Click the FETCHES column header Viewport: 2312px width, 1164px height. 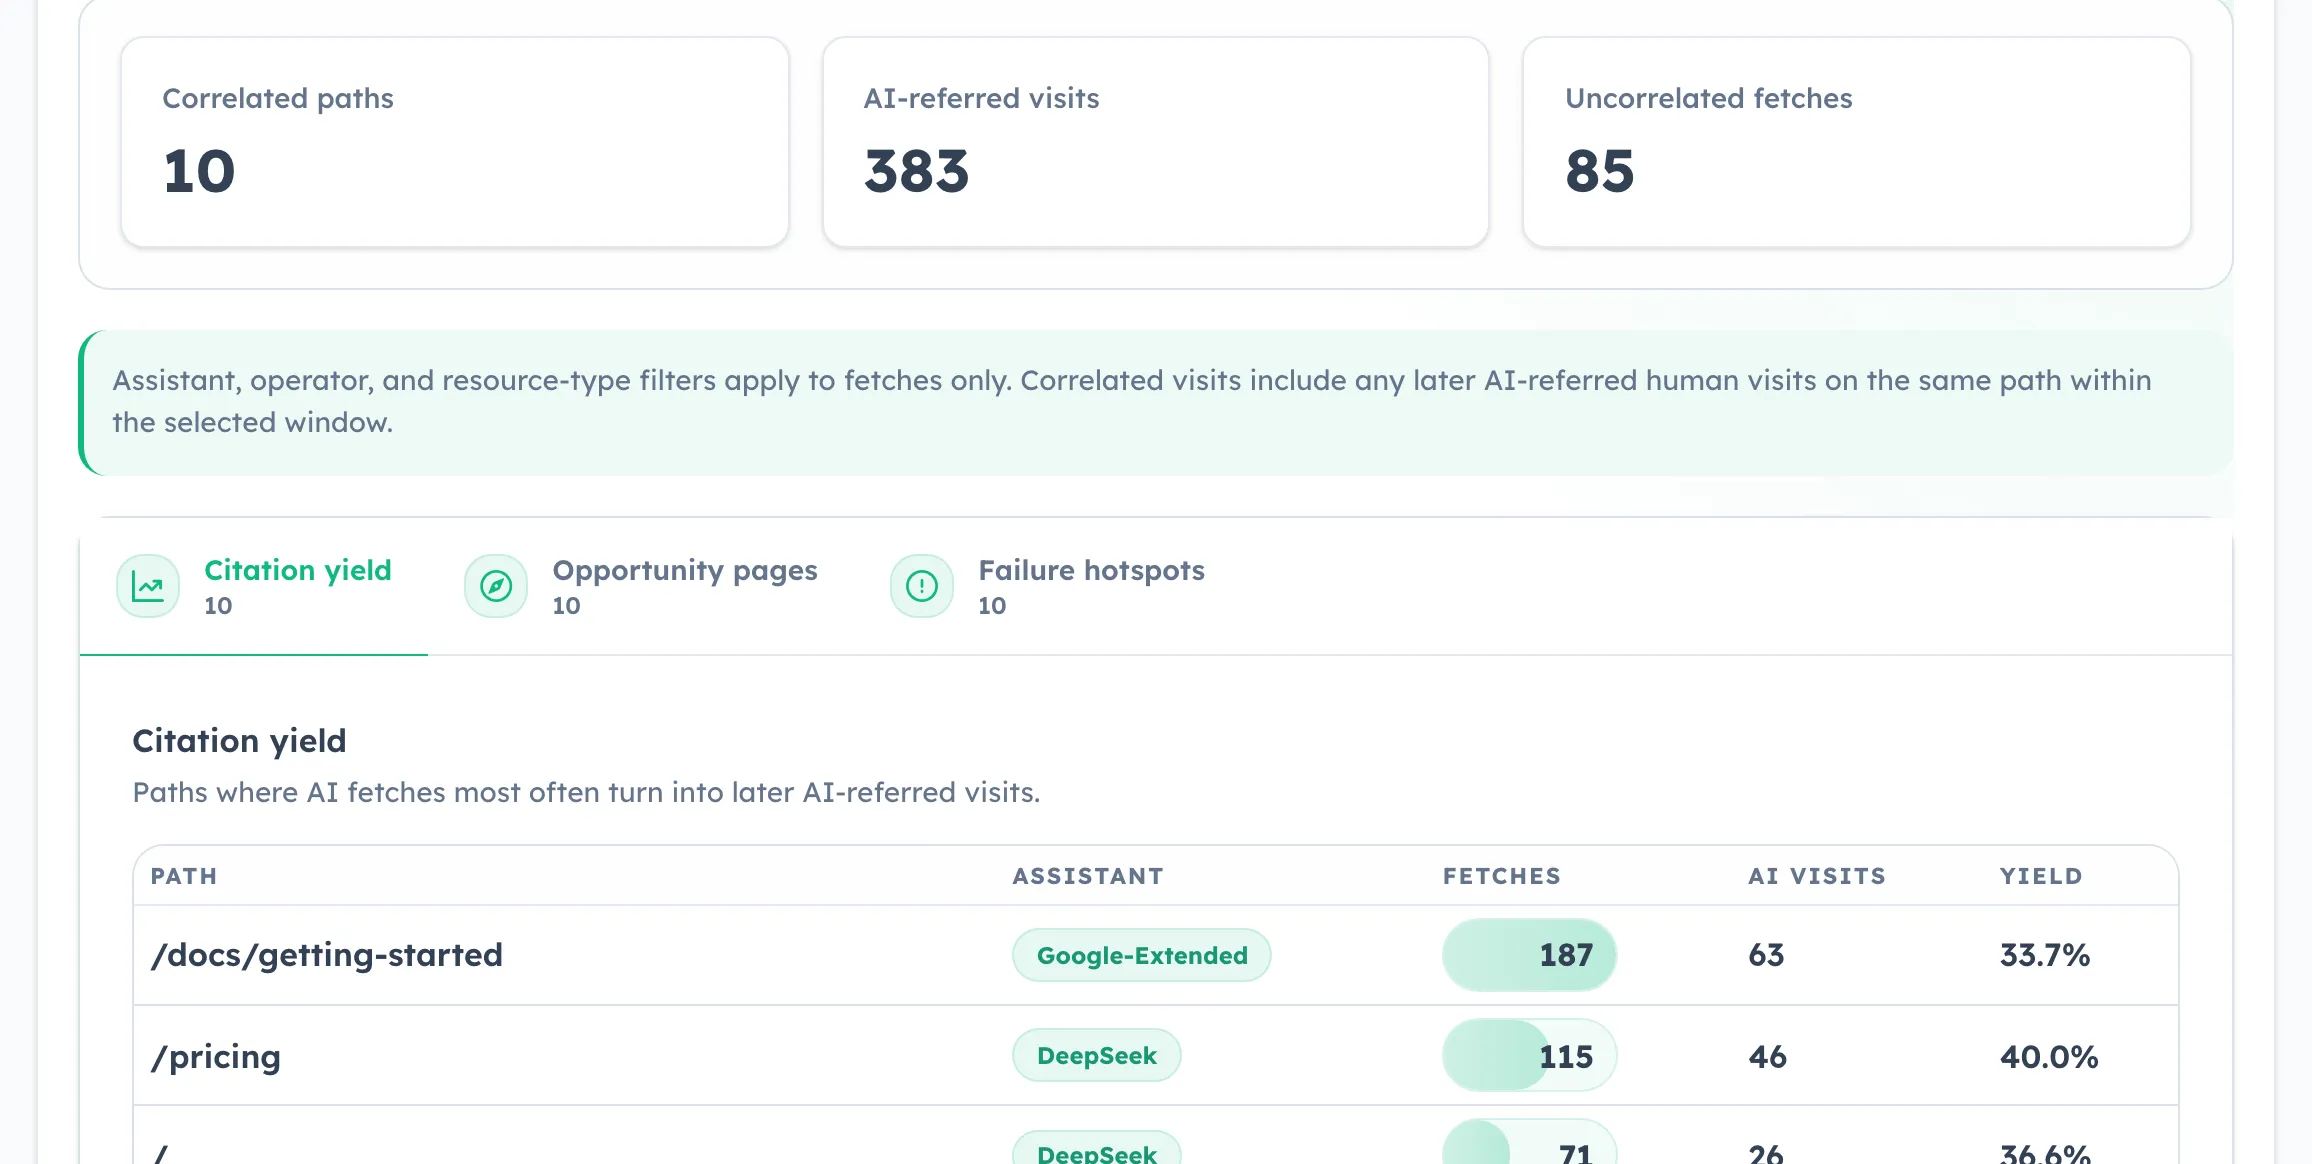(x=1502, y=876)
